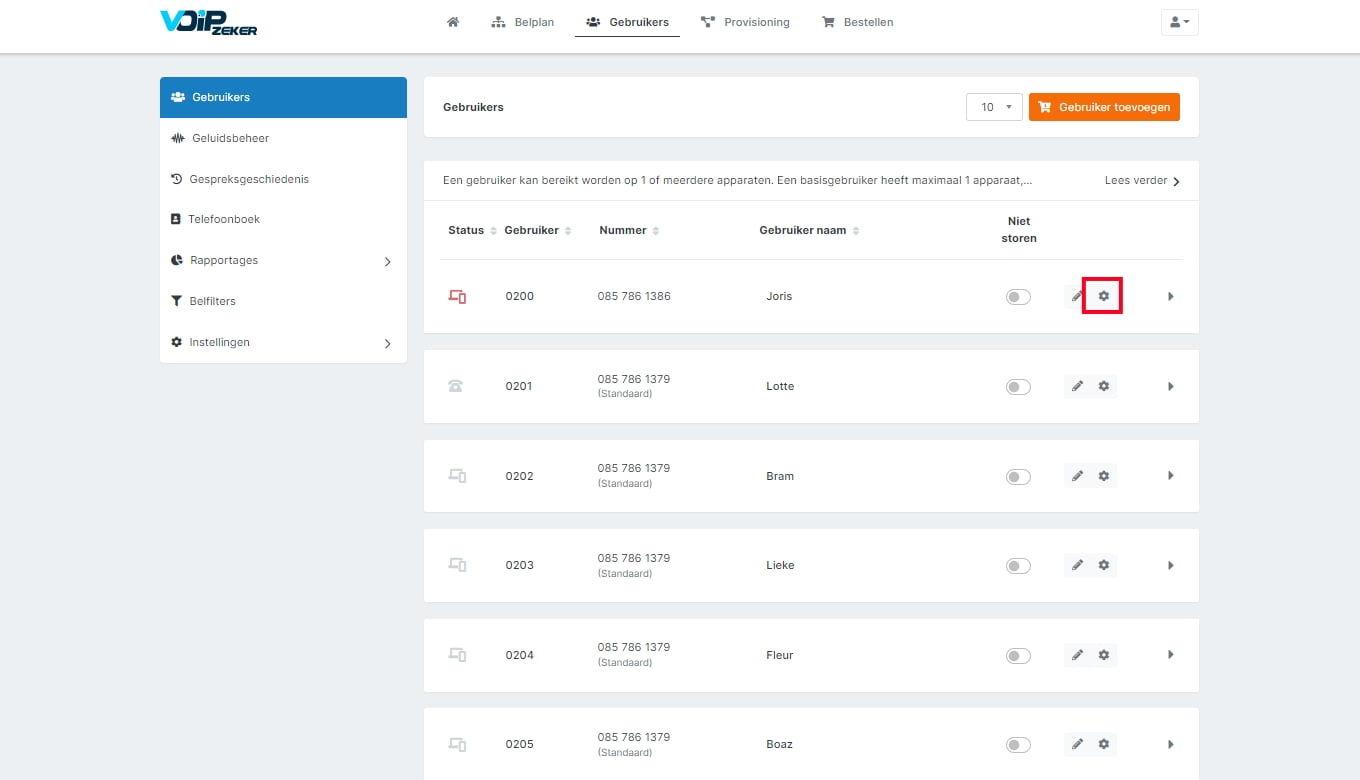1360x780 pixels.
Task: Open Belfilters in the sidebar
Action: coord(283,301)
